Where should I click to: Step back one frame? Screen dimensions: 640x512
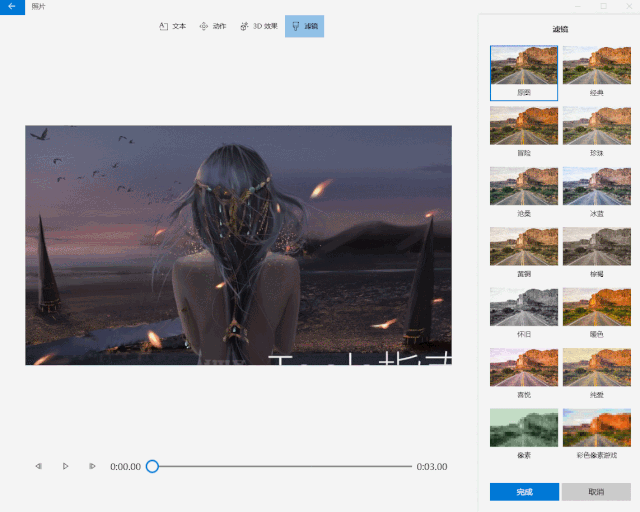pyautogui.click(x=39, y=466)
